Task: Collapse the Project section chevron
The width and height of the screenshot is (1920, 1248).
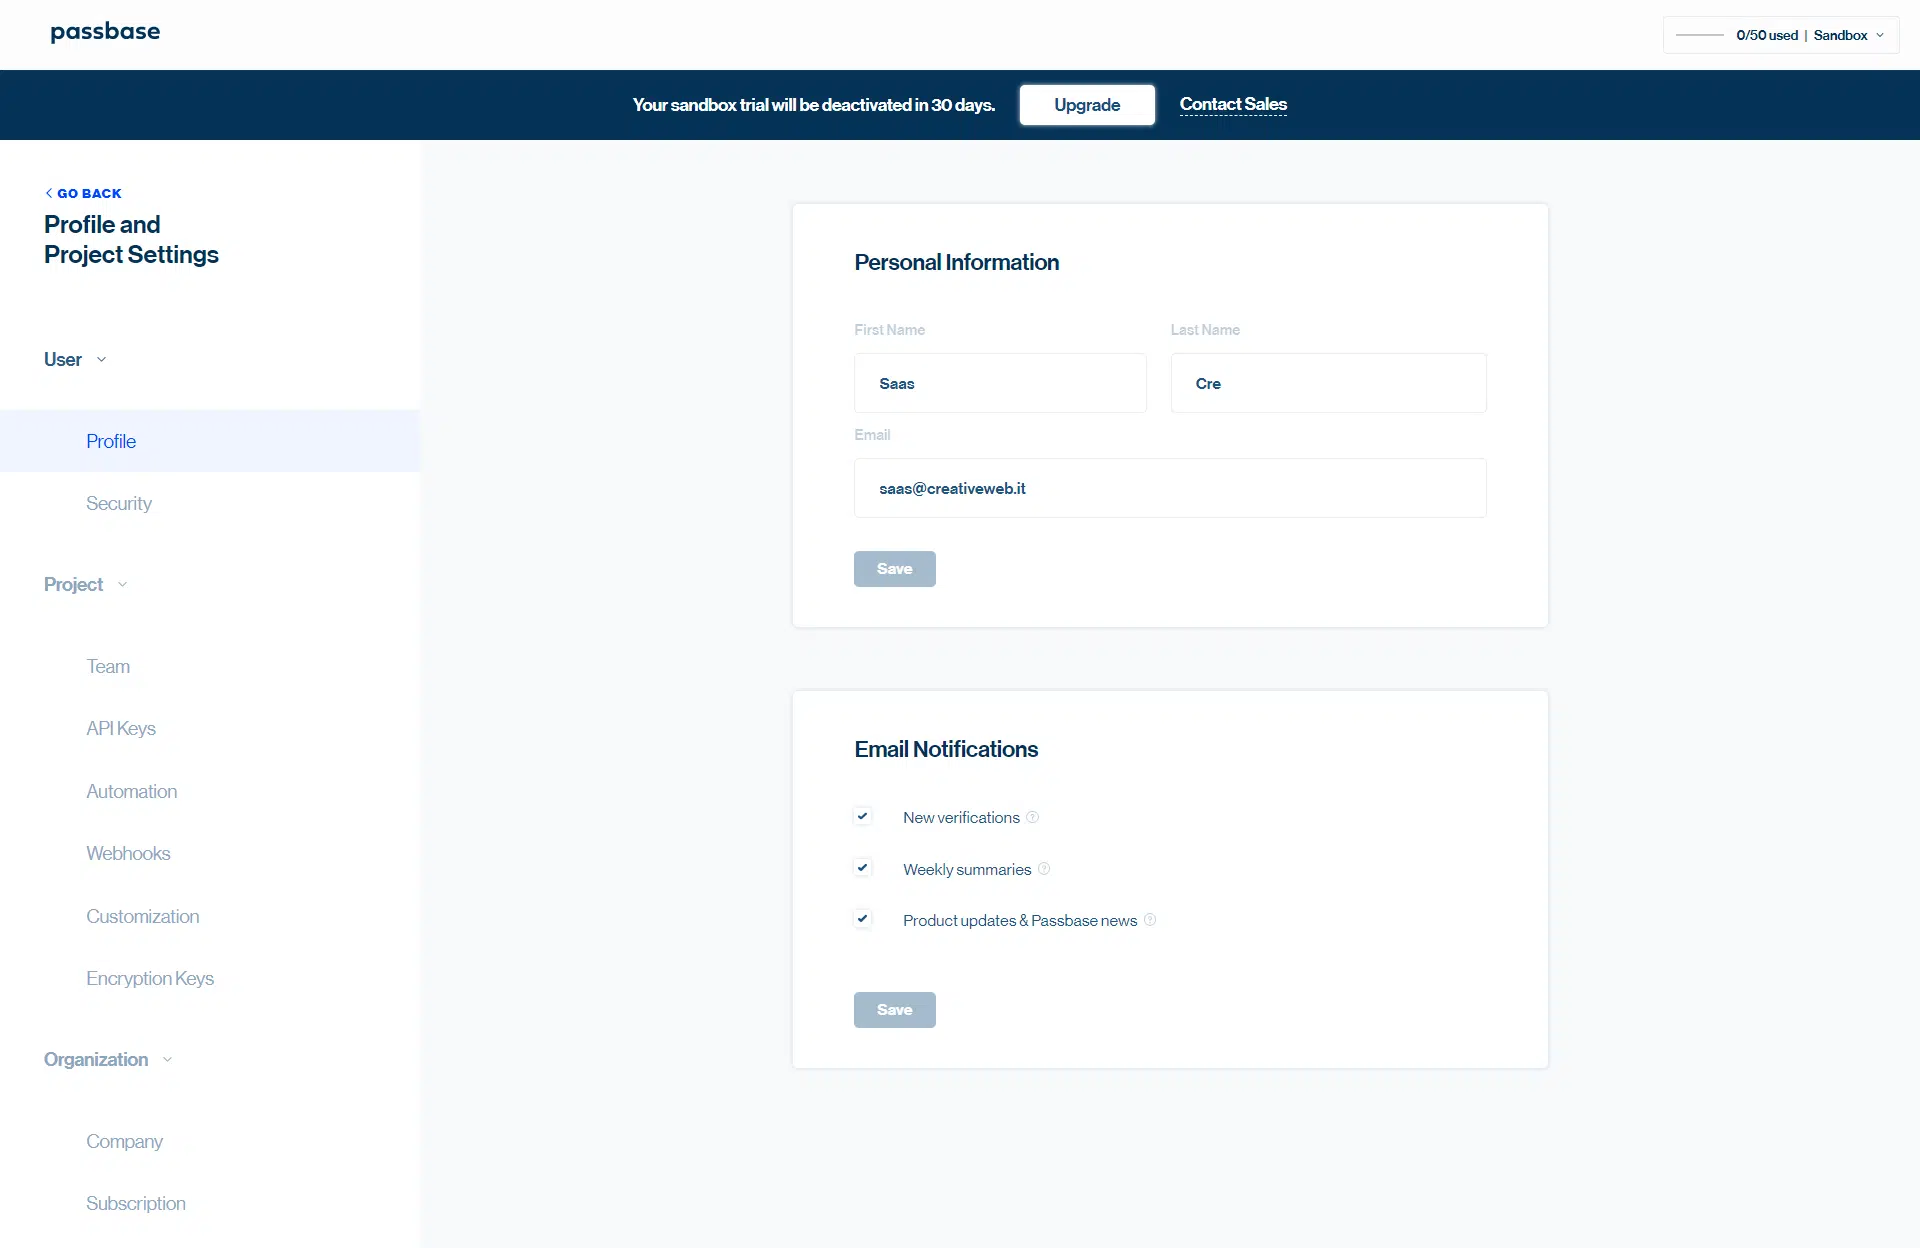Action: point(122,585)
